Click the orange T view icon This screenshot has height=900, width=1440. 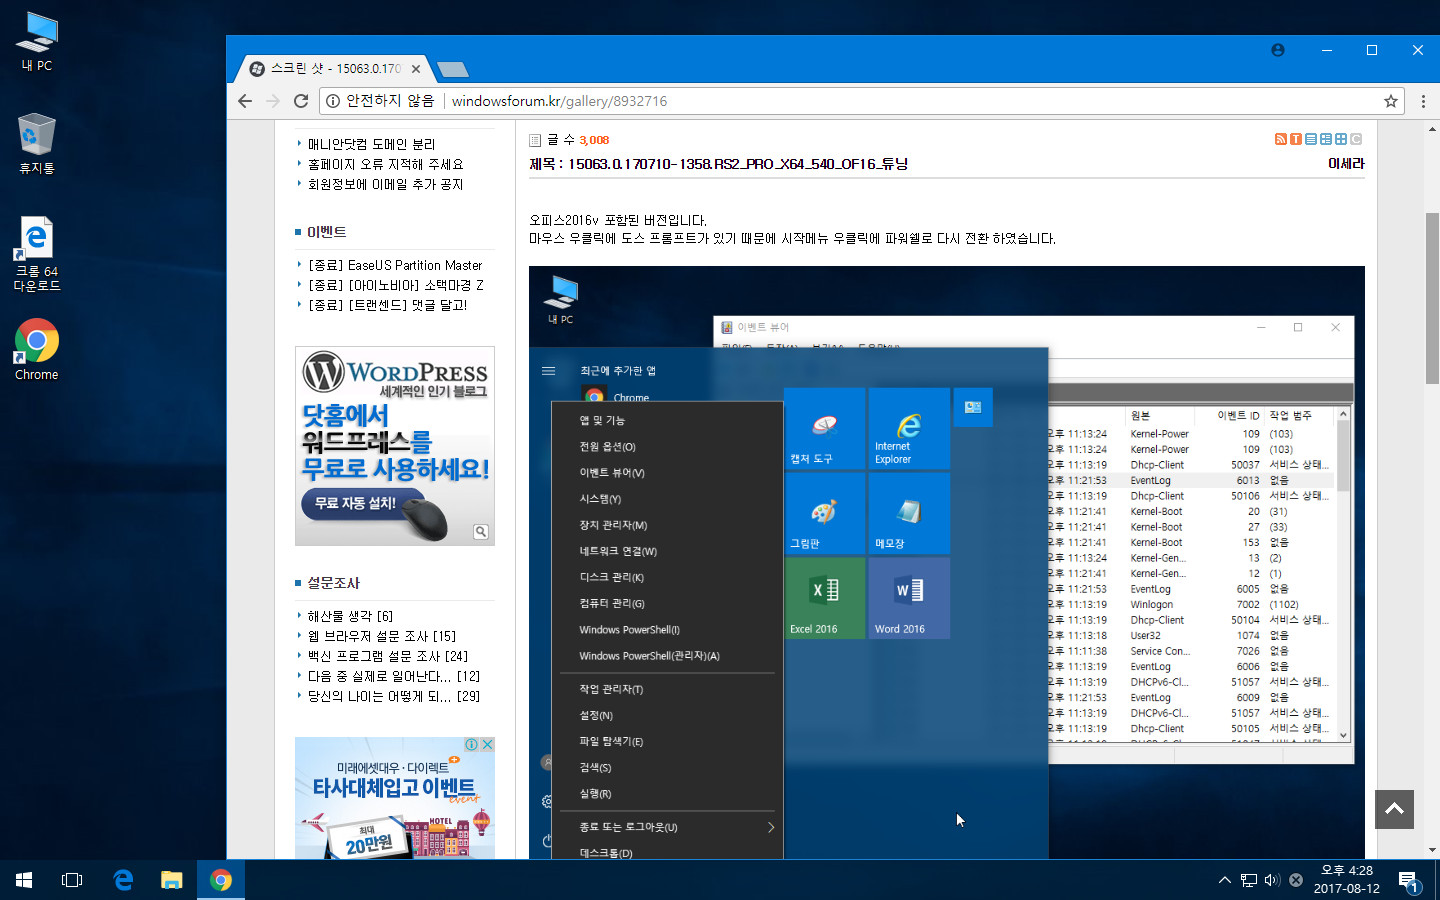tap(1295, 139)
